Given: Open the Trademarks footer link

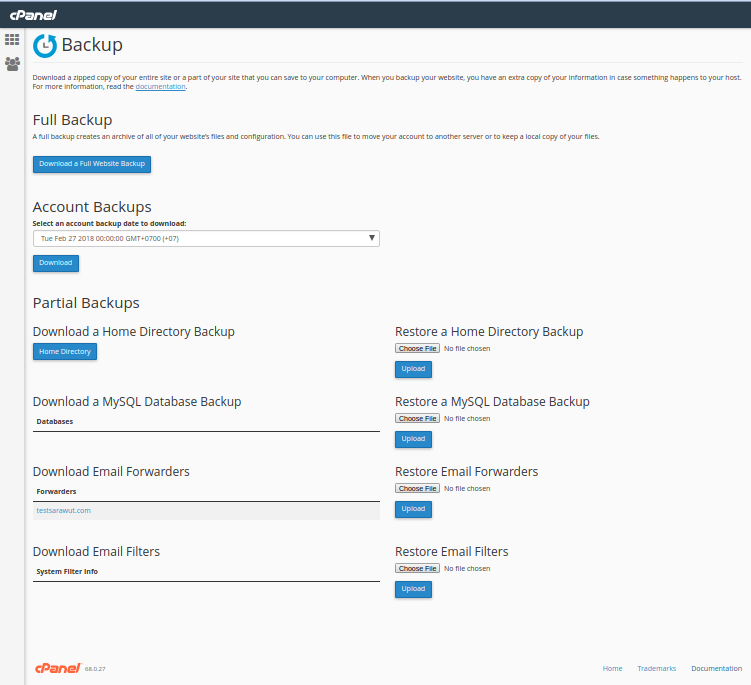Looking at the screenshot, I should 656,668.
